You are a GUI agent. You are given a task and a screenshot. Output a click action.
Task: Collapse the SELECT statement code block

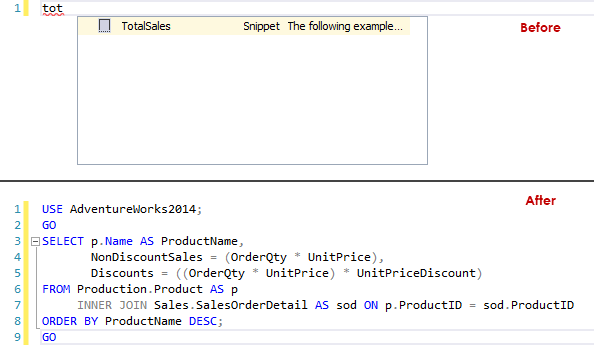35,241
